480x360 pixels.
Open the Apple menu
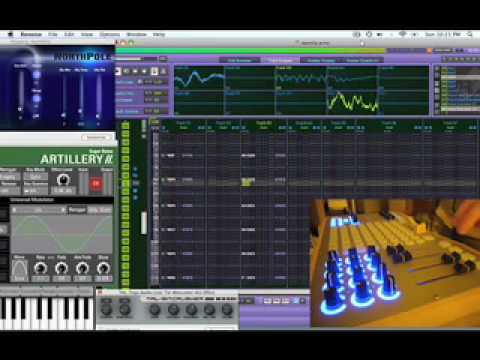point(10,34)
